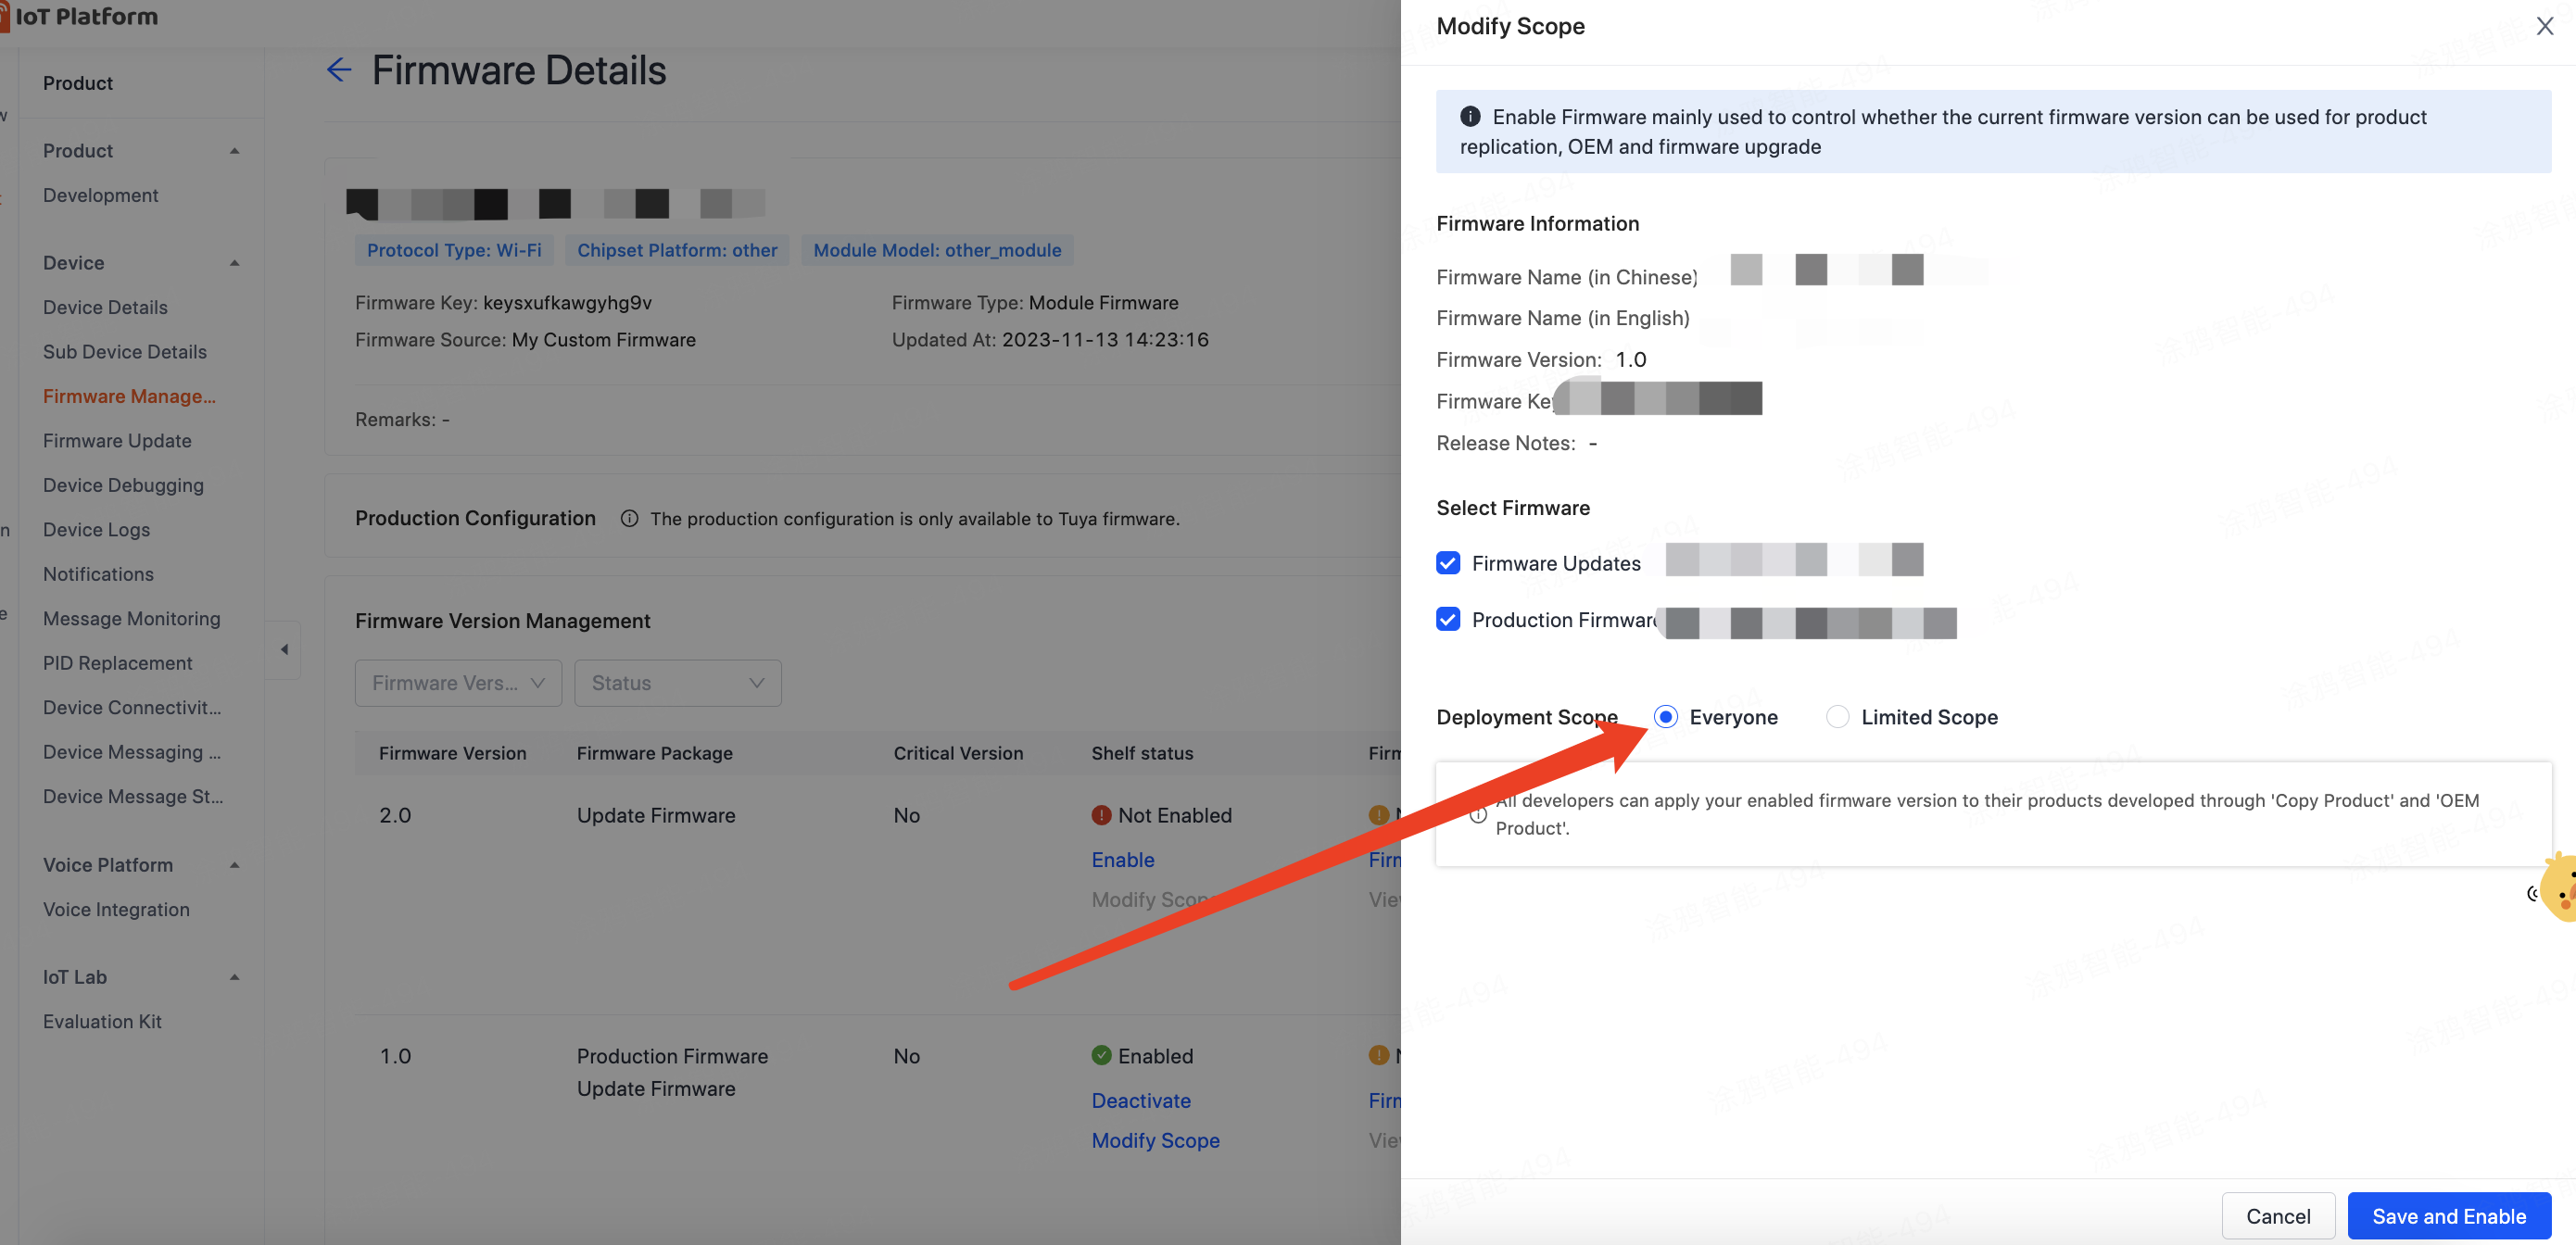Click the Save and Enable button

tap(2448, 1216)
